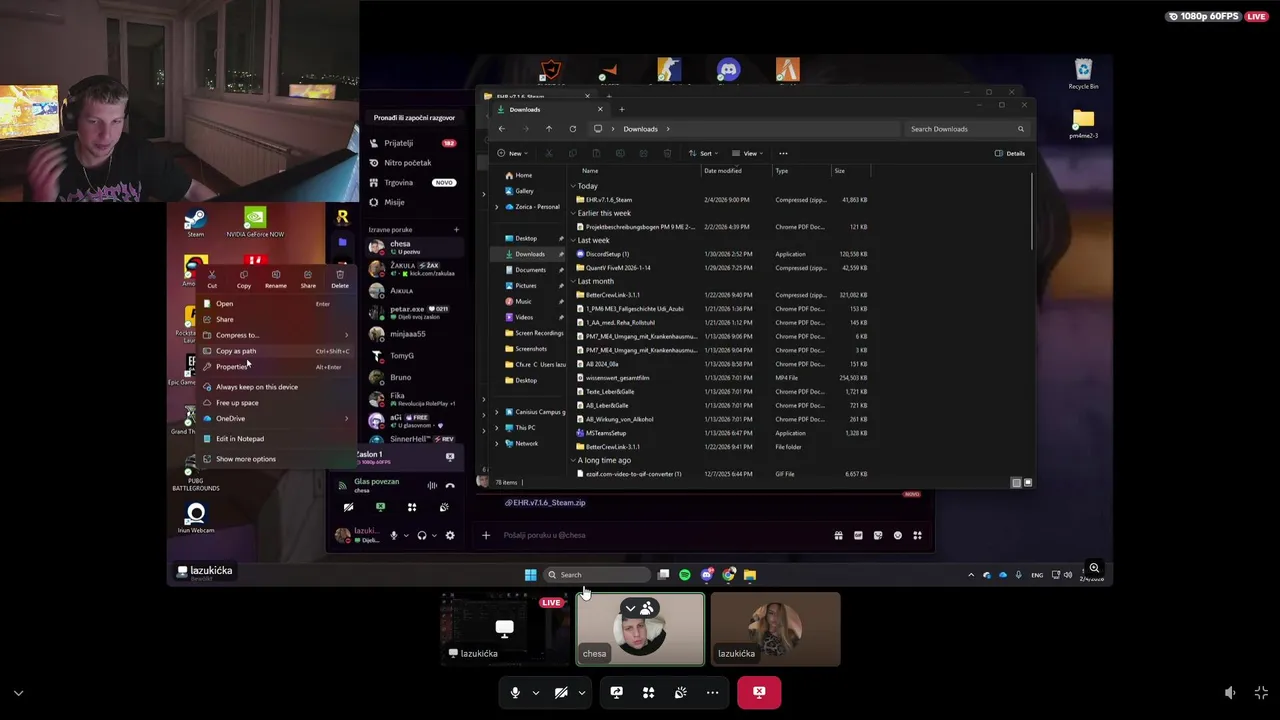
Task: Select DiscordSetup (1) file row
Action: [722, 254]
